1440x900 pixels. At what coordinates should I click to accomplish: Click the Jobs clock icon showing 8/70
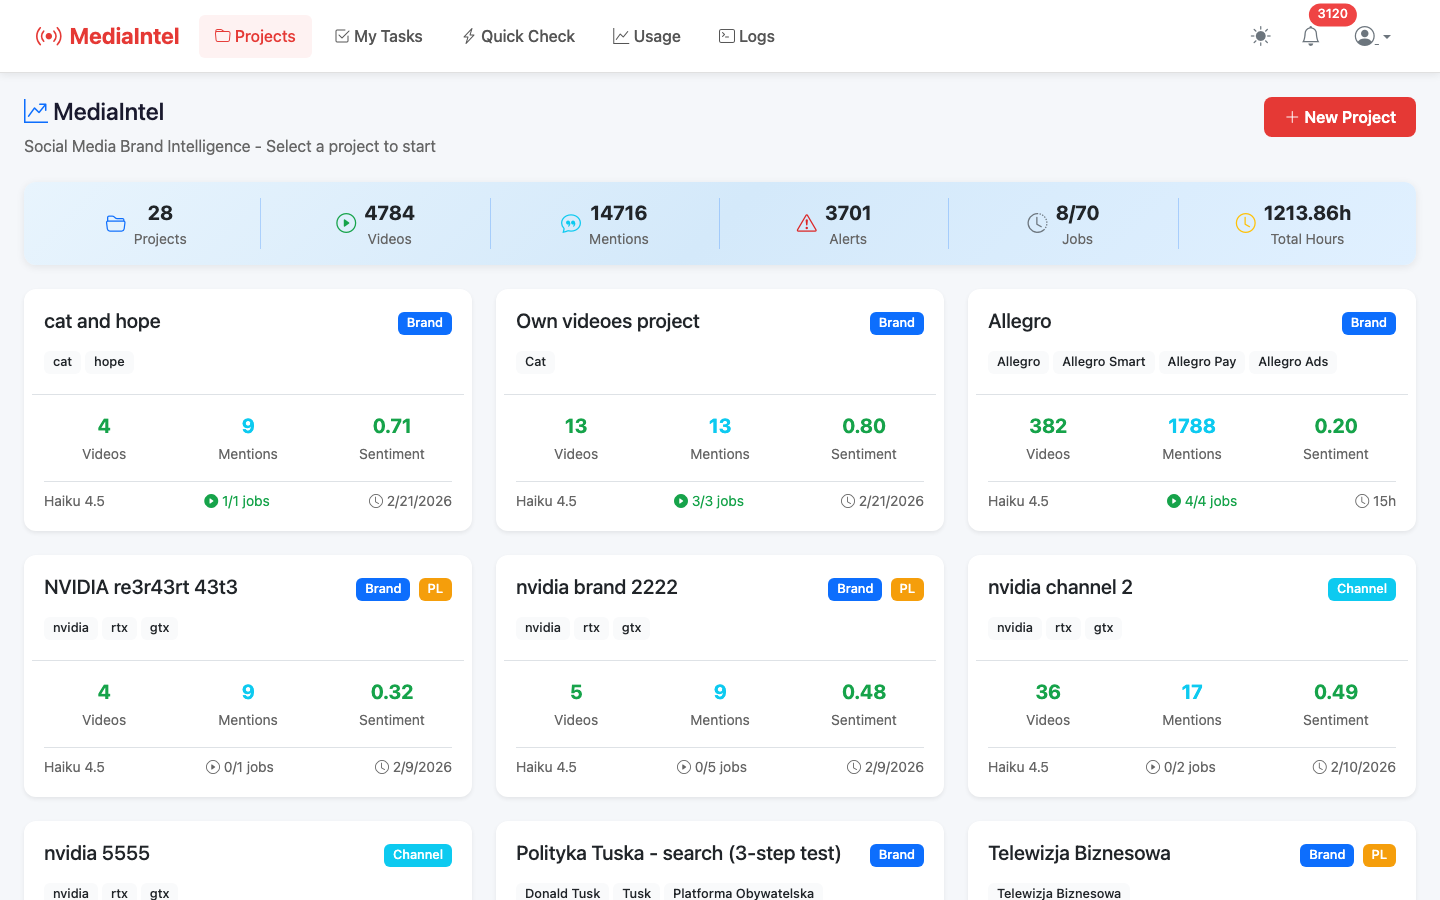click(x=1037, y=223)
